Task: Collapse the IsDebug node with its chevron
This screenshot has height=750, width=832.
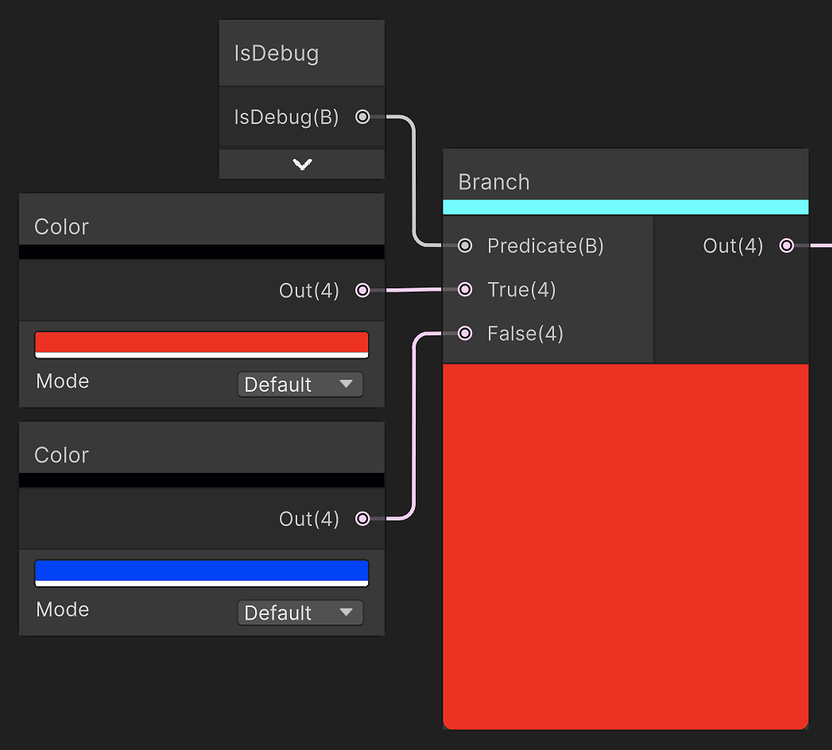Action: coord(301,164)
